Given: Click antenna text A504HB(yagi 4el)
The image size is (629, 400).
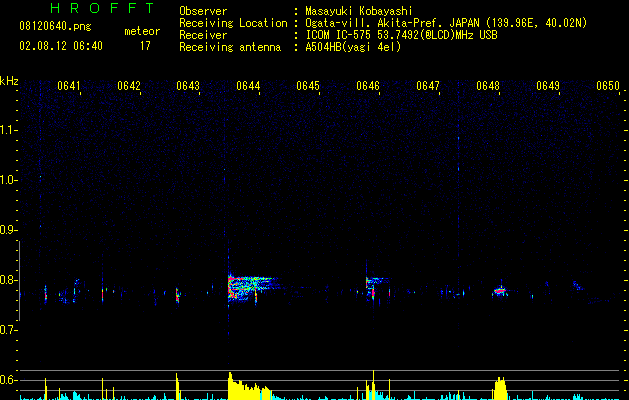Looking at the screenshot, I should point(353,47).
